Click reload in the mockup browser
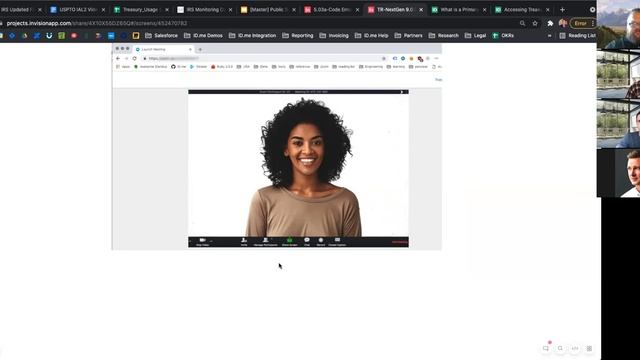The image size is (640, 360). pyautogui.click(x=134, y=58)
